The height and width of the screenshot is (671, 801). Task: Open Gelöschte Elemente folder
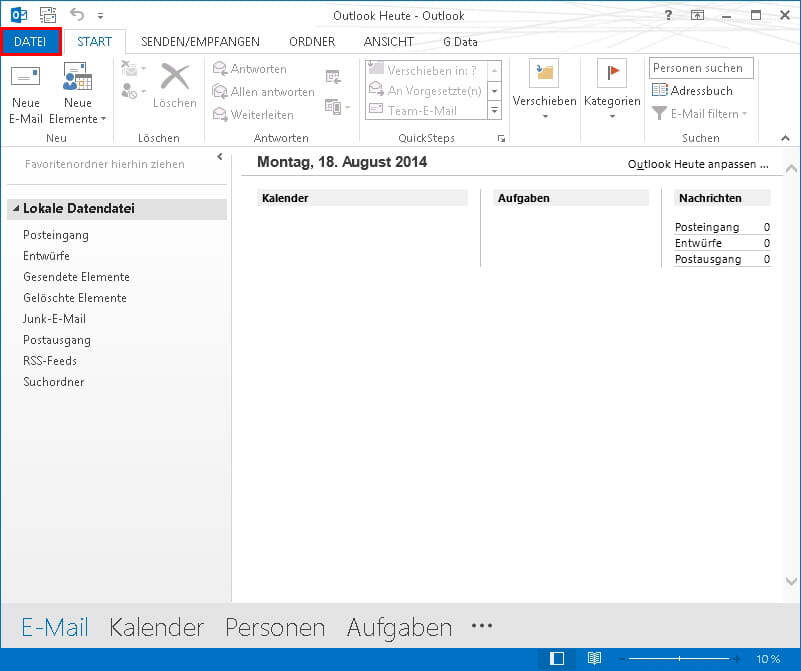(x=75, y=298)
